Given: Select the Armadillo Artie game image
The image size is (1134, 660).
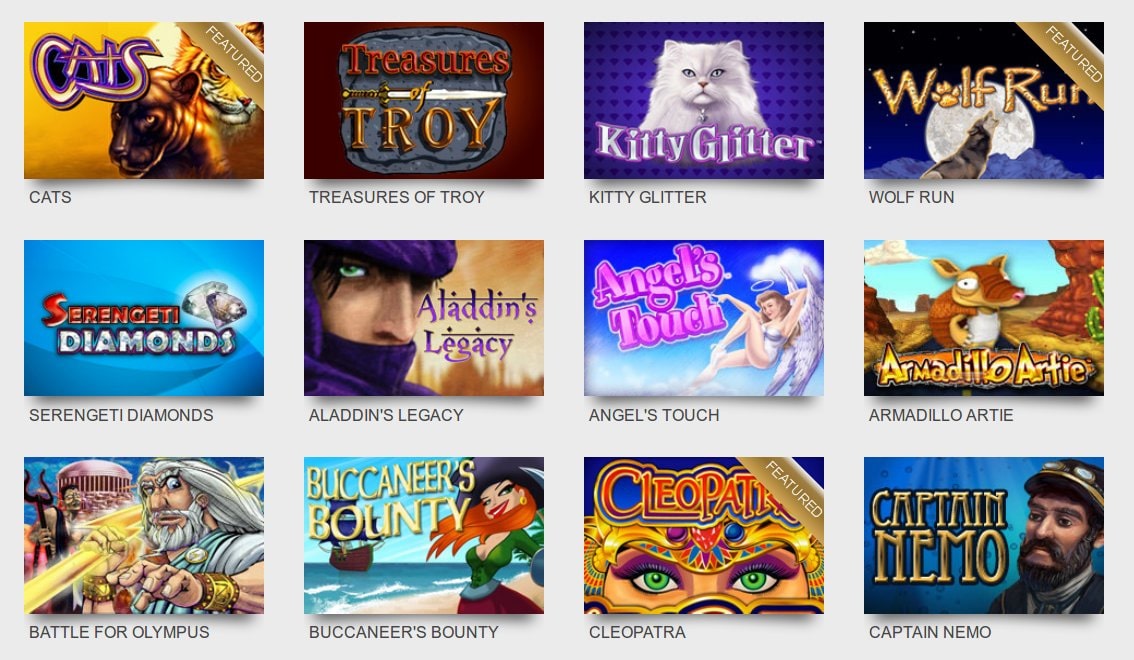Looking at the screenshot, I should tap(984, 318).
